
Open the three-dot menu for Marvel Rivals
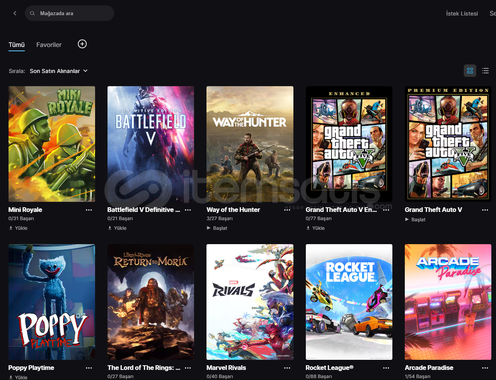tap(287, 368)
